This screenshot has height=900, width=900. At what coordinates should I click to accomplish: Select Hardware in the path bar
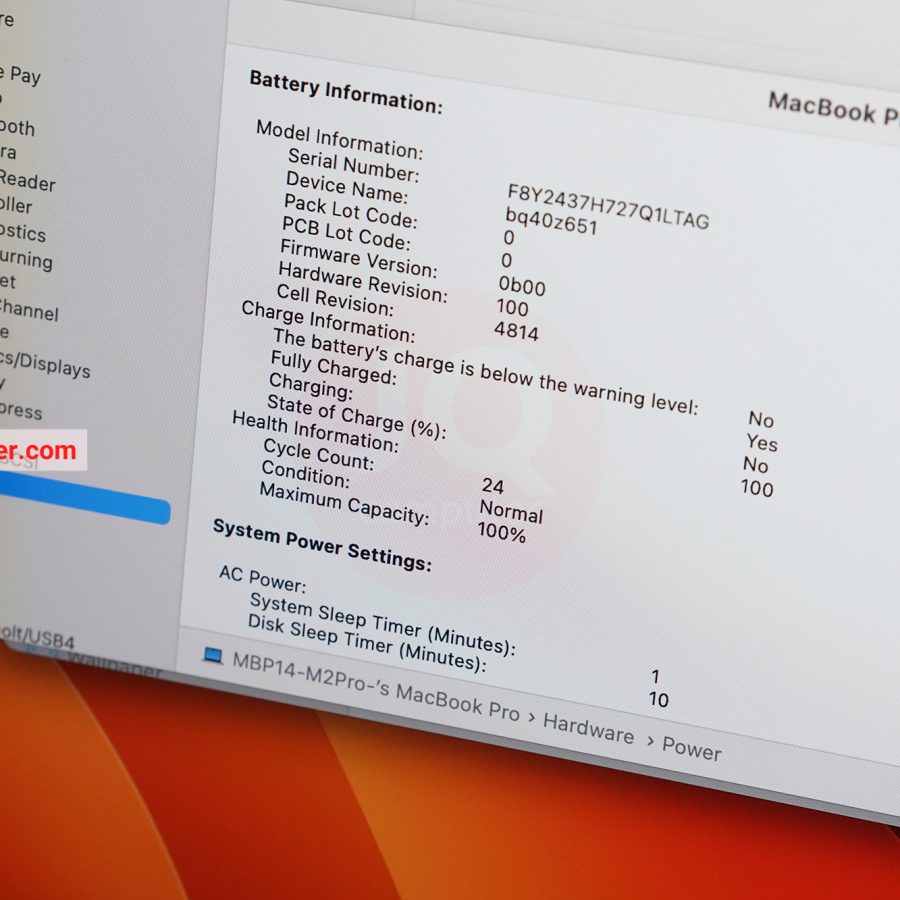click(x=588, y=728)
